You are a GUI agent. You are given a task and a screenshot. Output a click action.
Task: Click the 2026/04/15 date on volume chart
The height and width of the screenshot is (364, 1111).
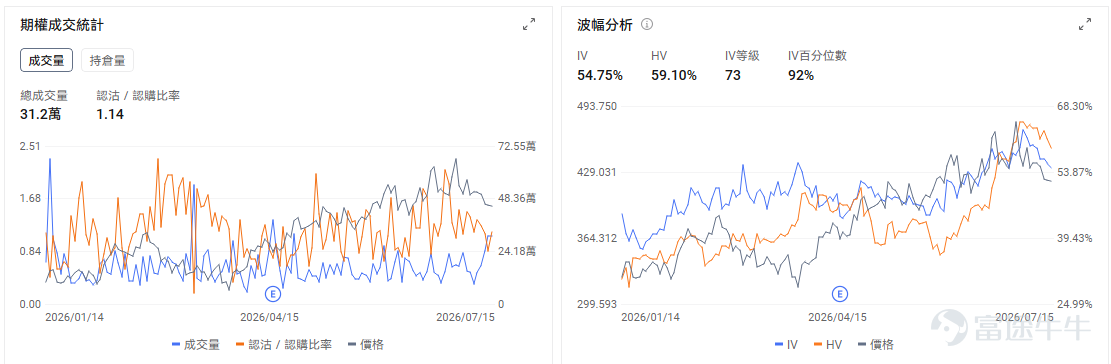270,317
